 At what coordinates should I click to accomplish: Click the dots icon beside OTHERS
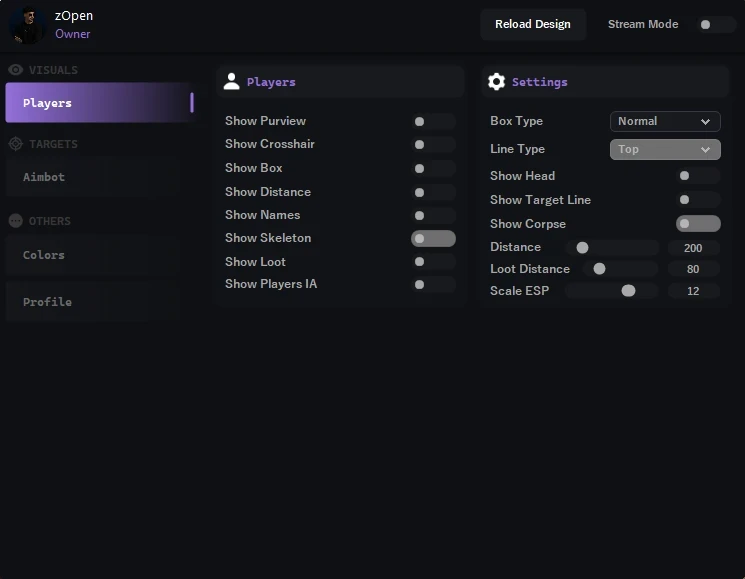(16, 221)
